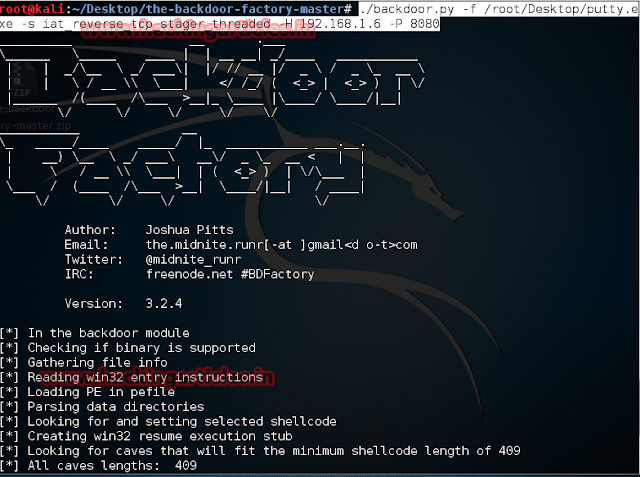Click the author name 'Joshua Pitts'

pyautogui.click(x=189, y=230)
